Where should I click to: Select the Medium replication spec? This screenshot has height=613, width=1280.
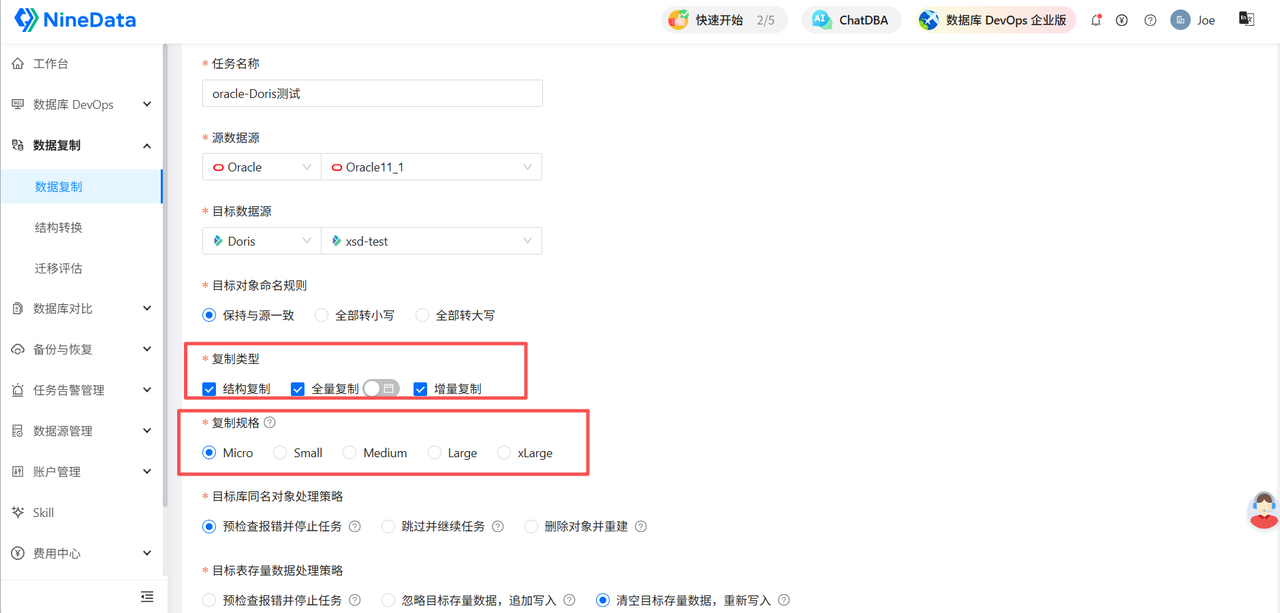(x=349, y=453)
